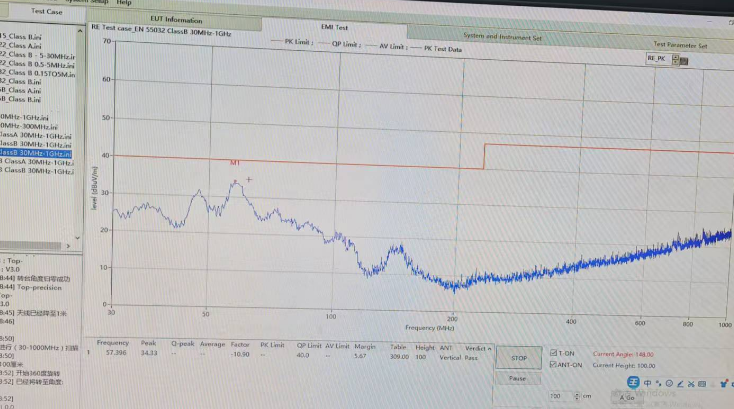Image resolution: width=734 pixels, height=409 pixels.
Task: Select 32_Class B.ini test case
Action: (21, 82)
